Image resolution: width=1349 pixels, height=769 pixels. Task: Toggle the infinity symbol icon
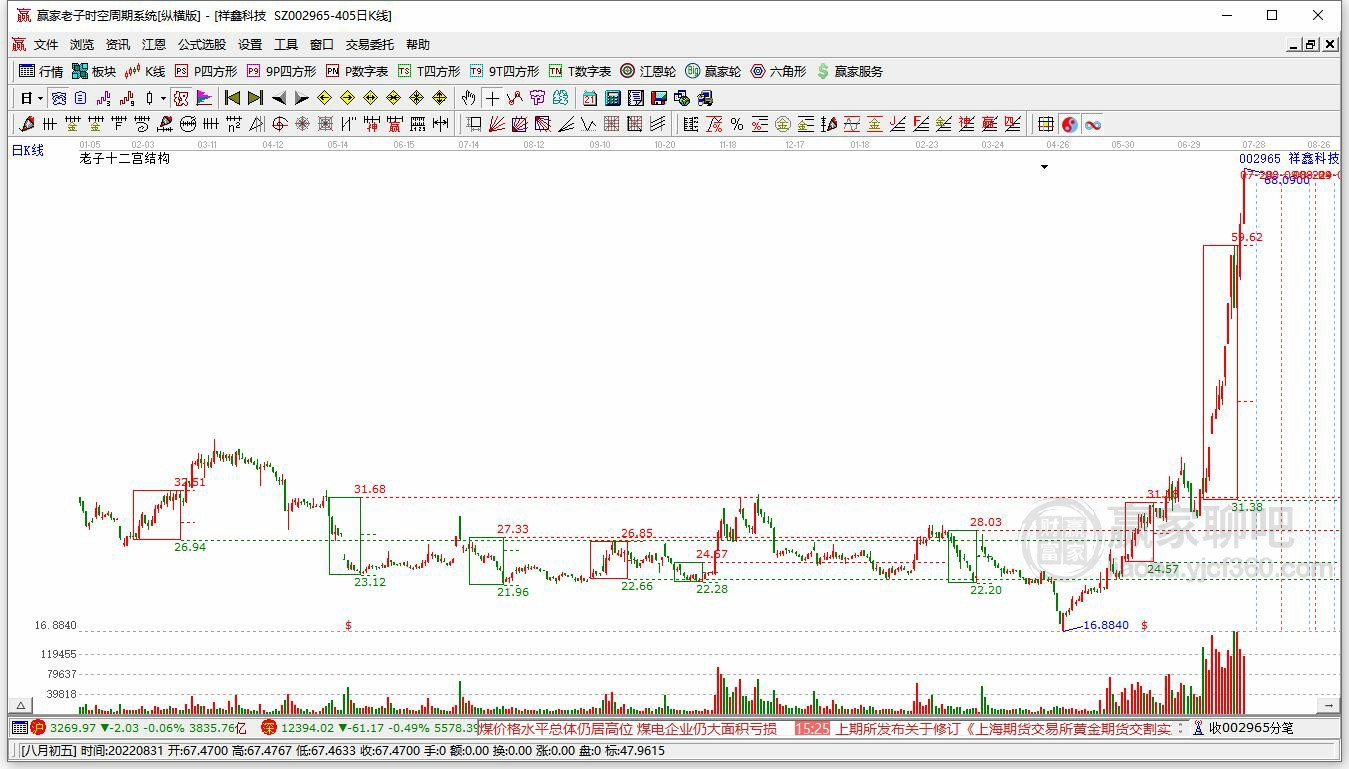coord(1092,124)
